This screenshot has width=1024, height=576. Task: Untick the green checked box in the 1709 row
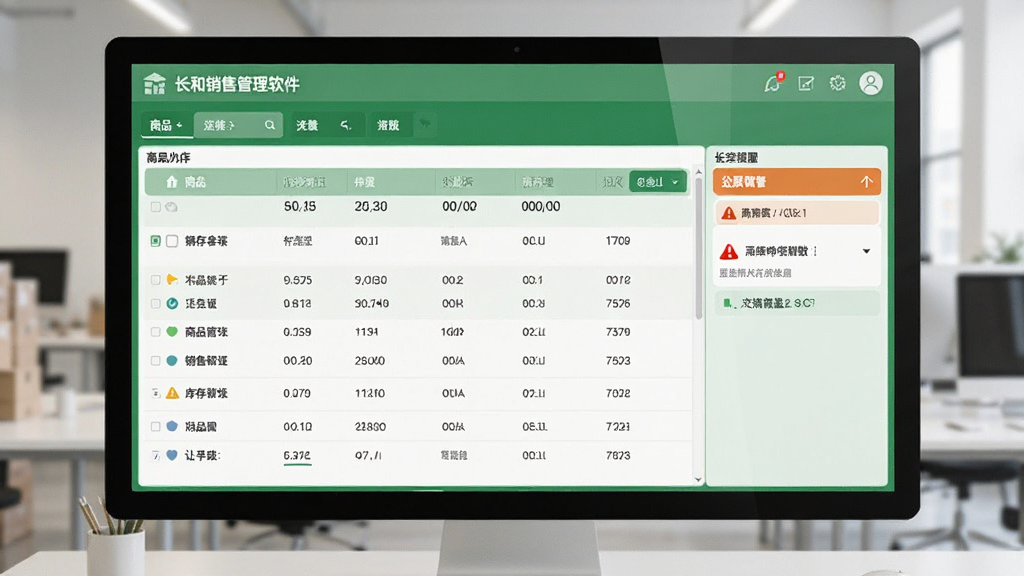155,241
